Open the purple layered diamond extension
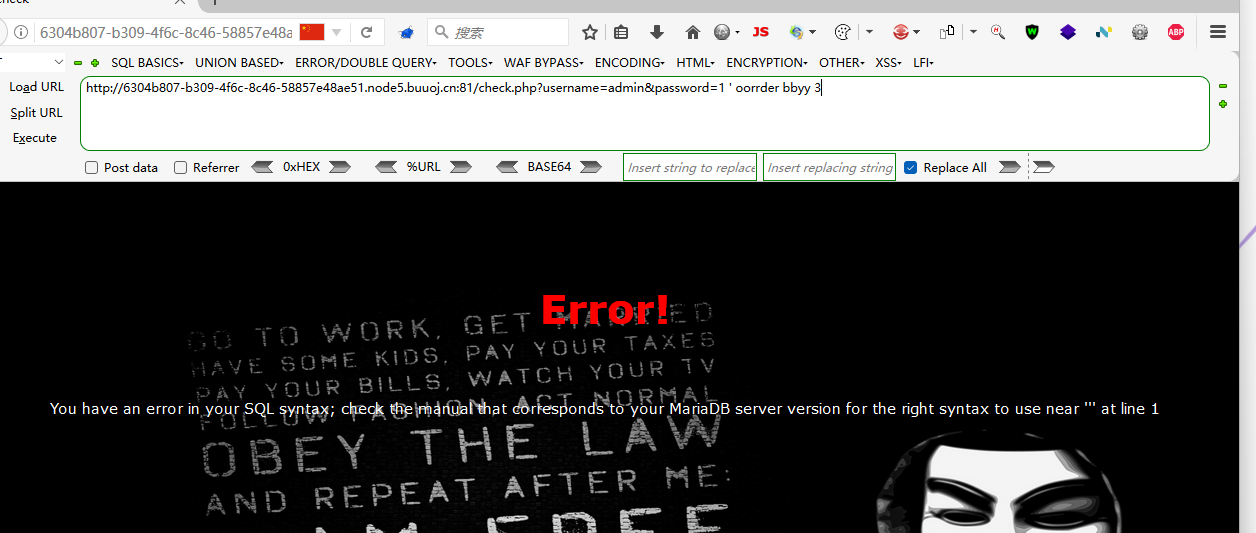The image size is (1256, 533). pyautogui.click(x=1068, y=32)
